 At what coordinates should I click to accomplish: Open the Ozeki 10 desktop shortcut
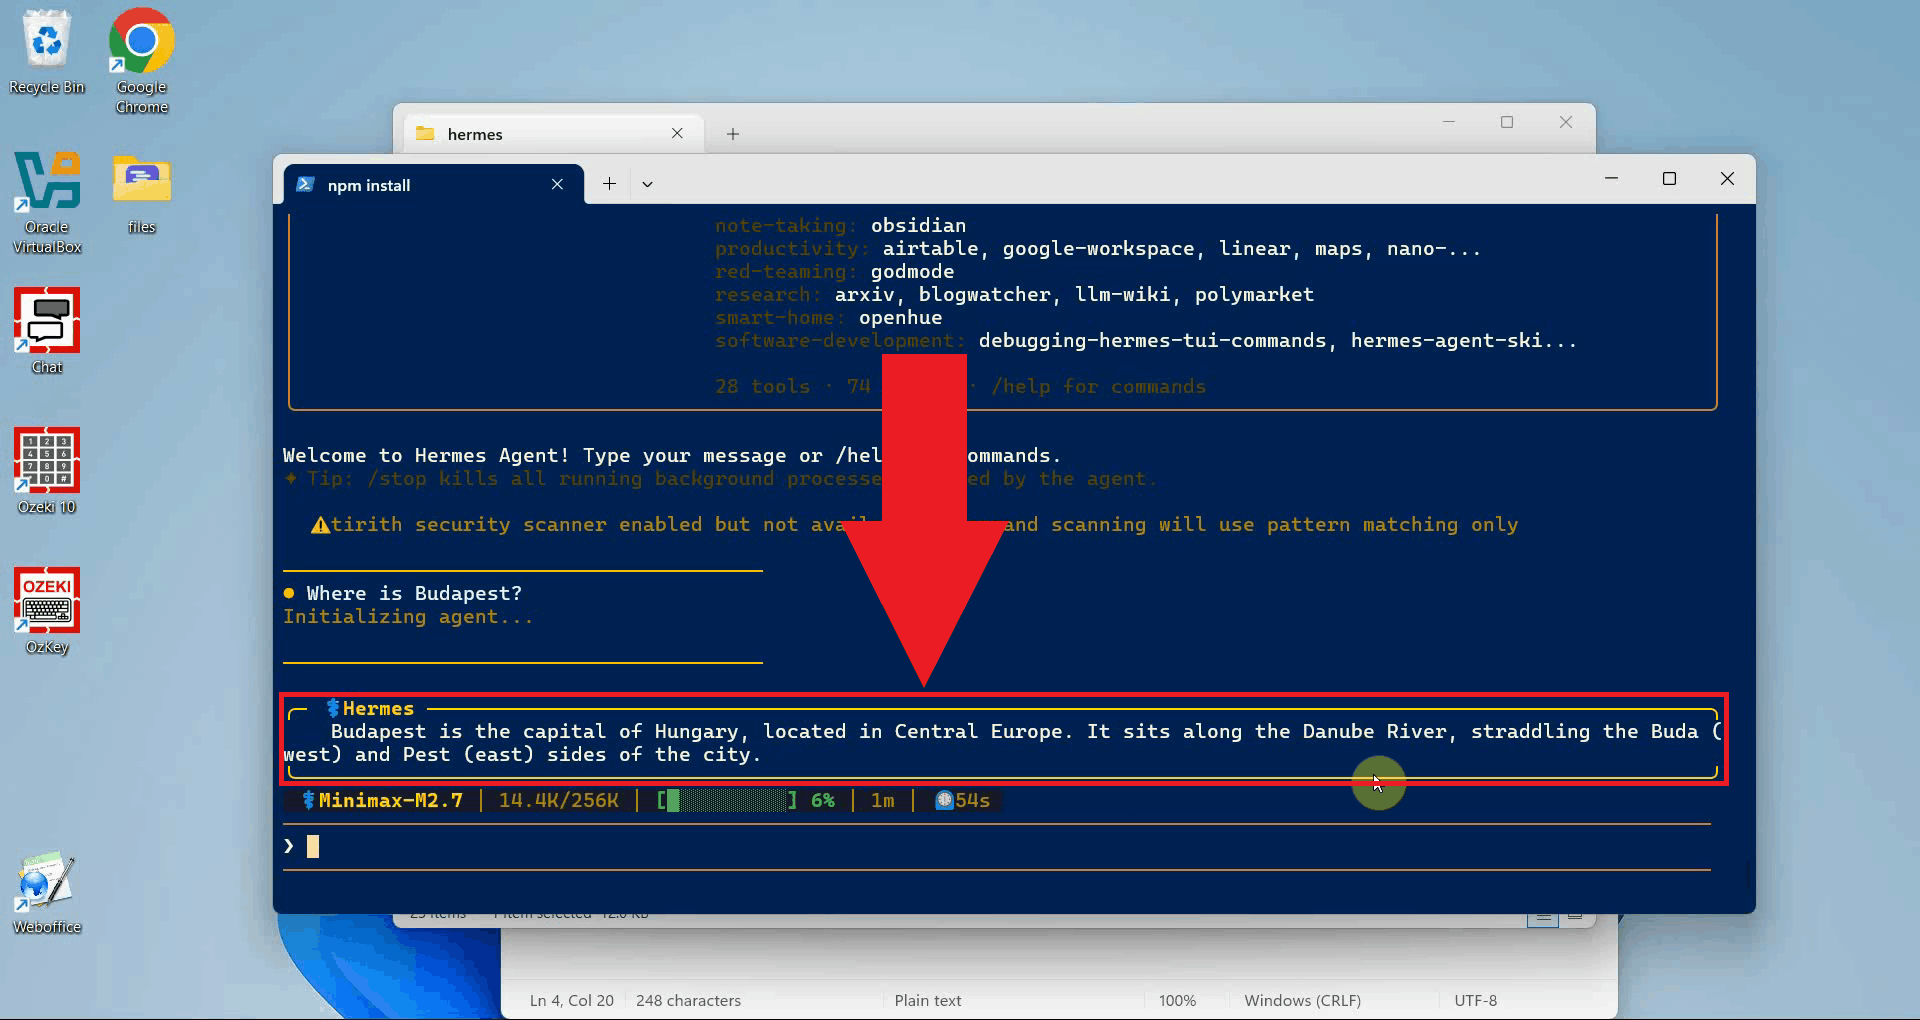[47, 471]
